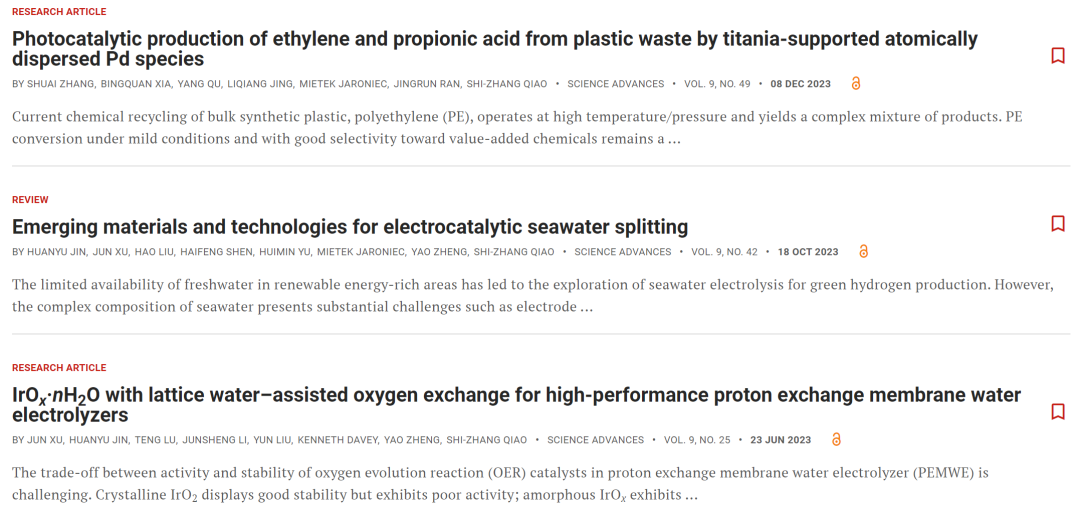Open Emerging materials and technologies review title
This screenshot has width=1080, height=514.
point(350,227)
